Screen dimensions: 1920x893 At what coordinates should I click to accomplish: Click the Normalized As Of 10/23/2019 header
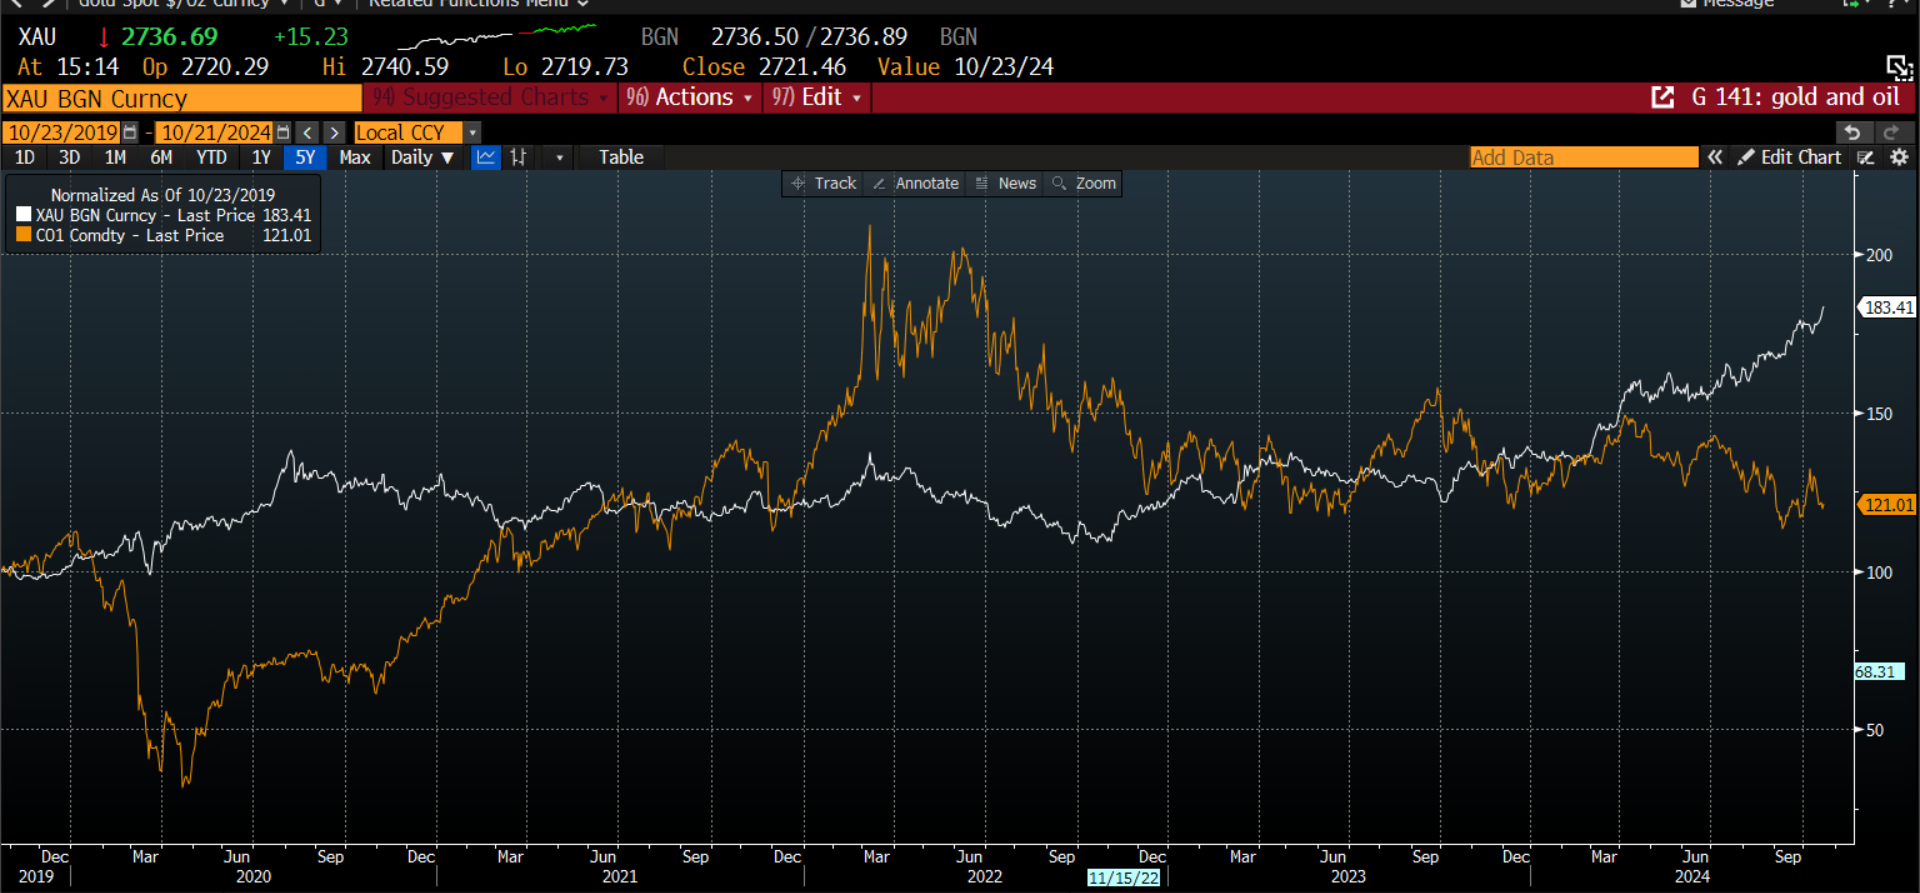163,195
